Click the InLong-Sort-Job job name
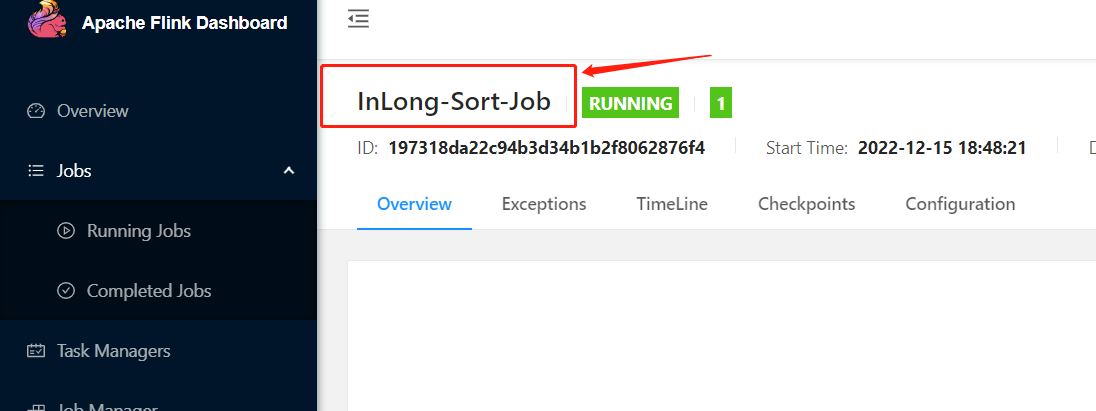 tap(454, 101)
